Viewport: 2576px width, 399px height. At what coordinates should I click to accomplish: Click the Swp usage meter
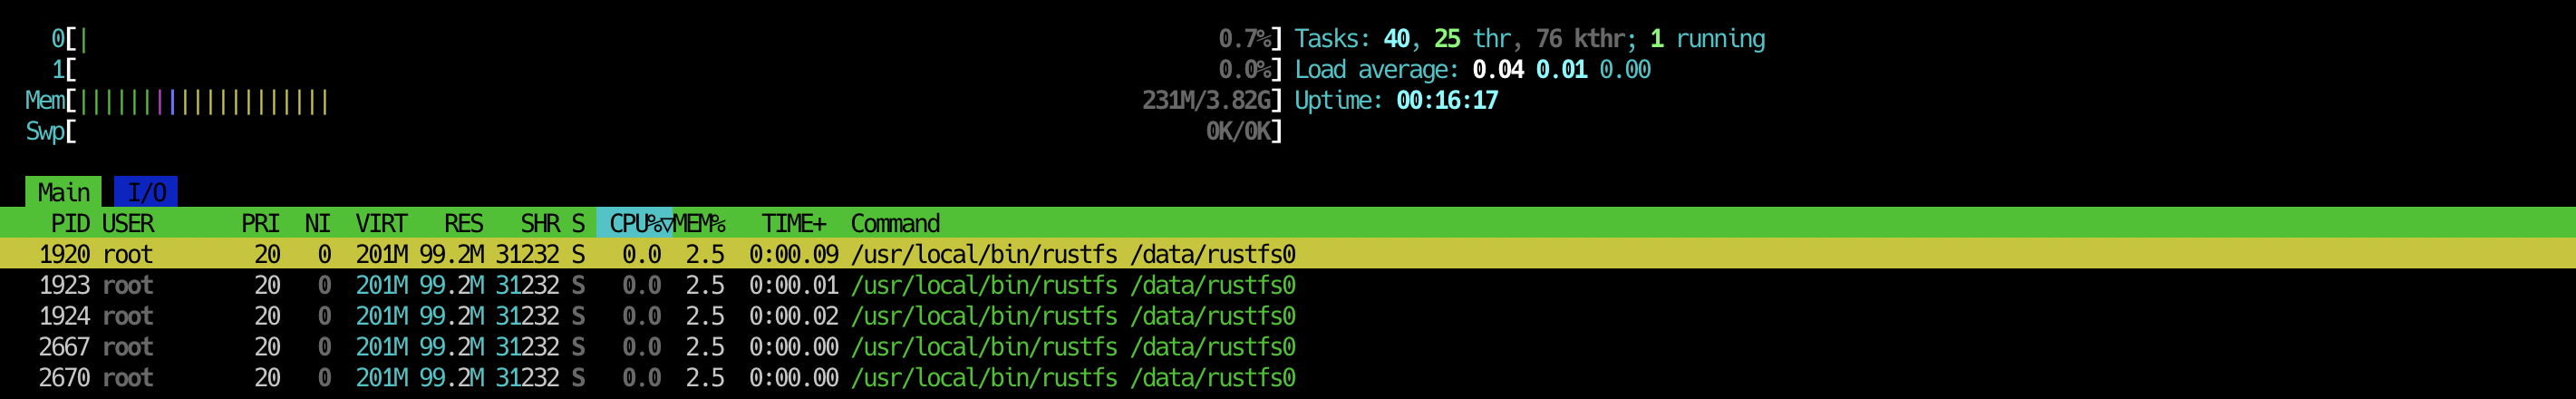pyautogui.click(x=652, y=131)
